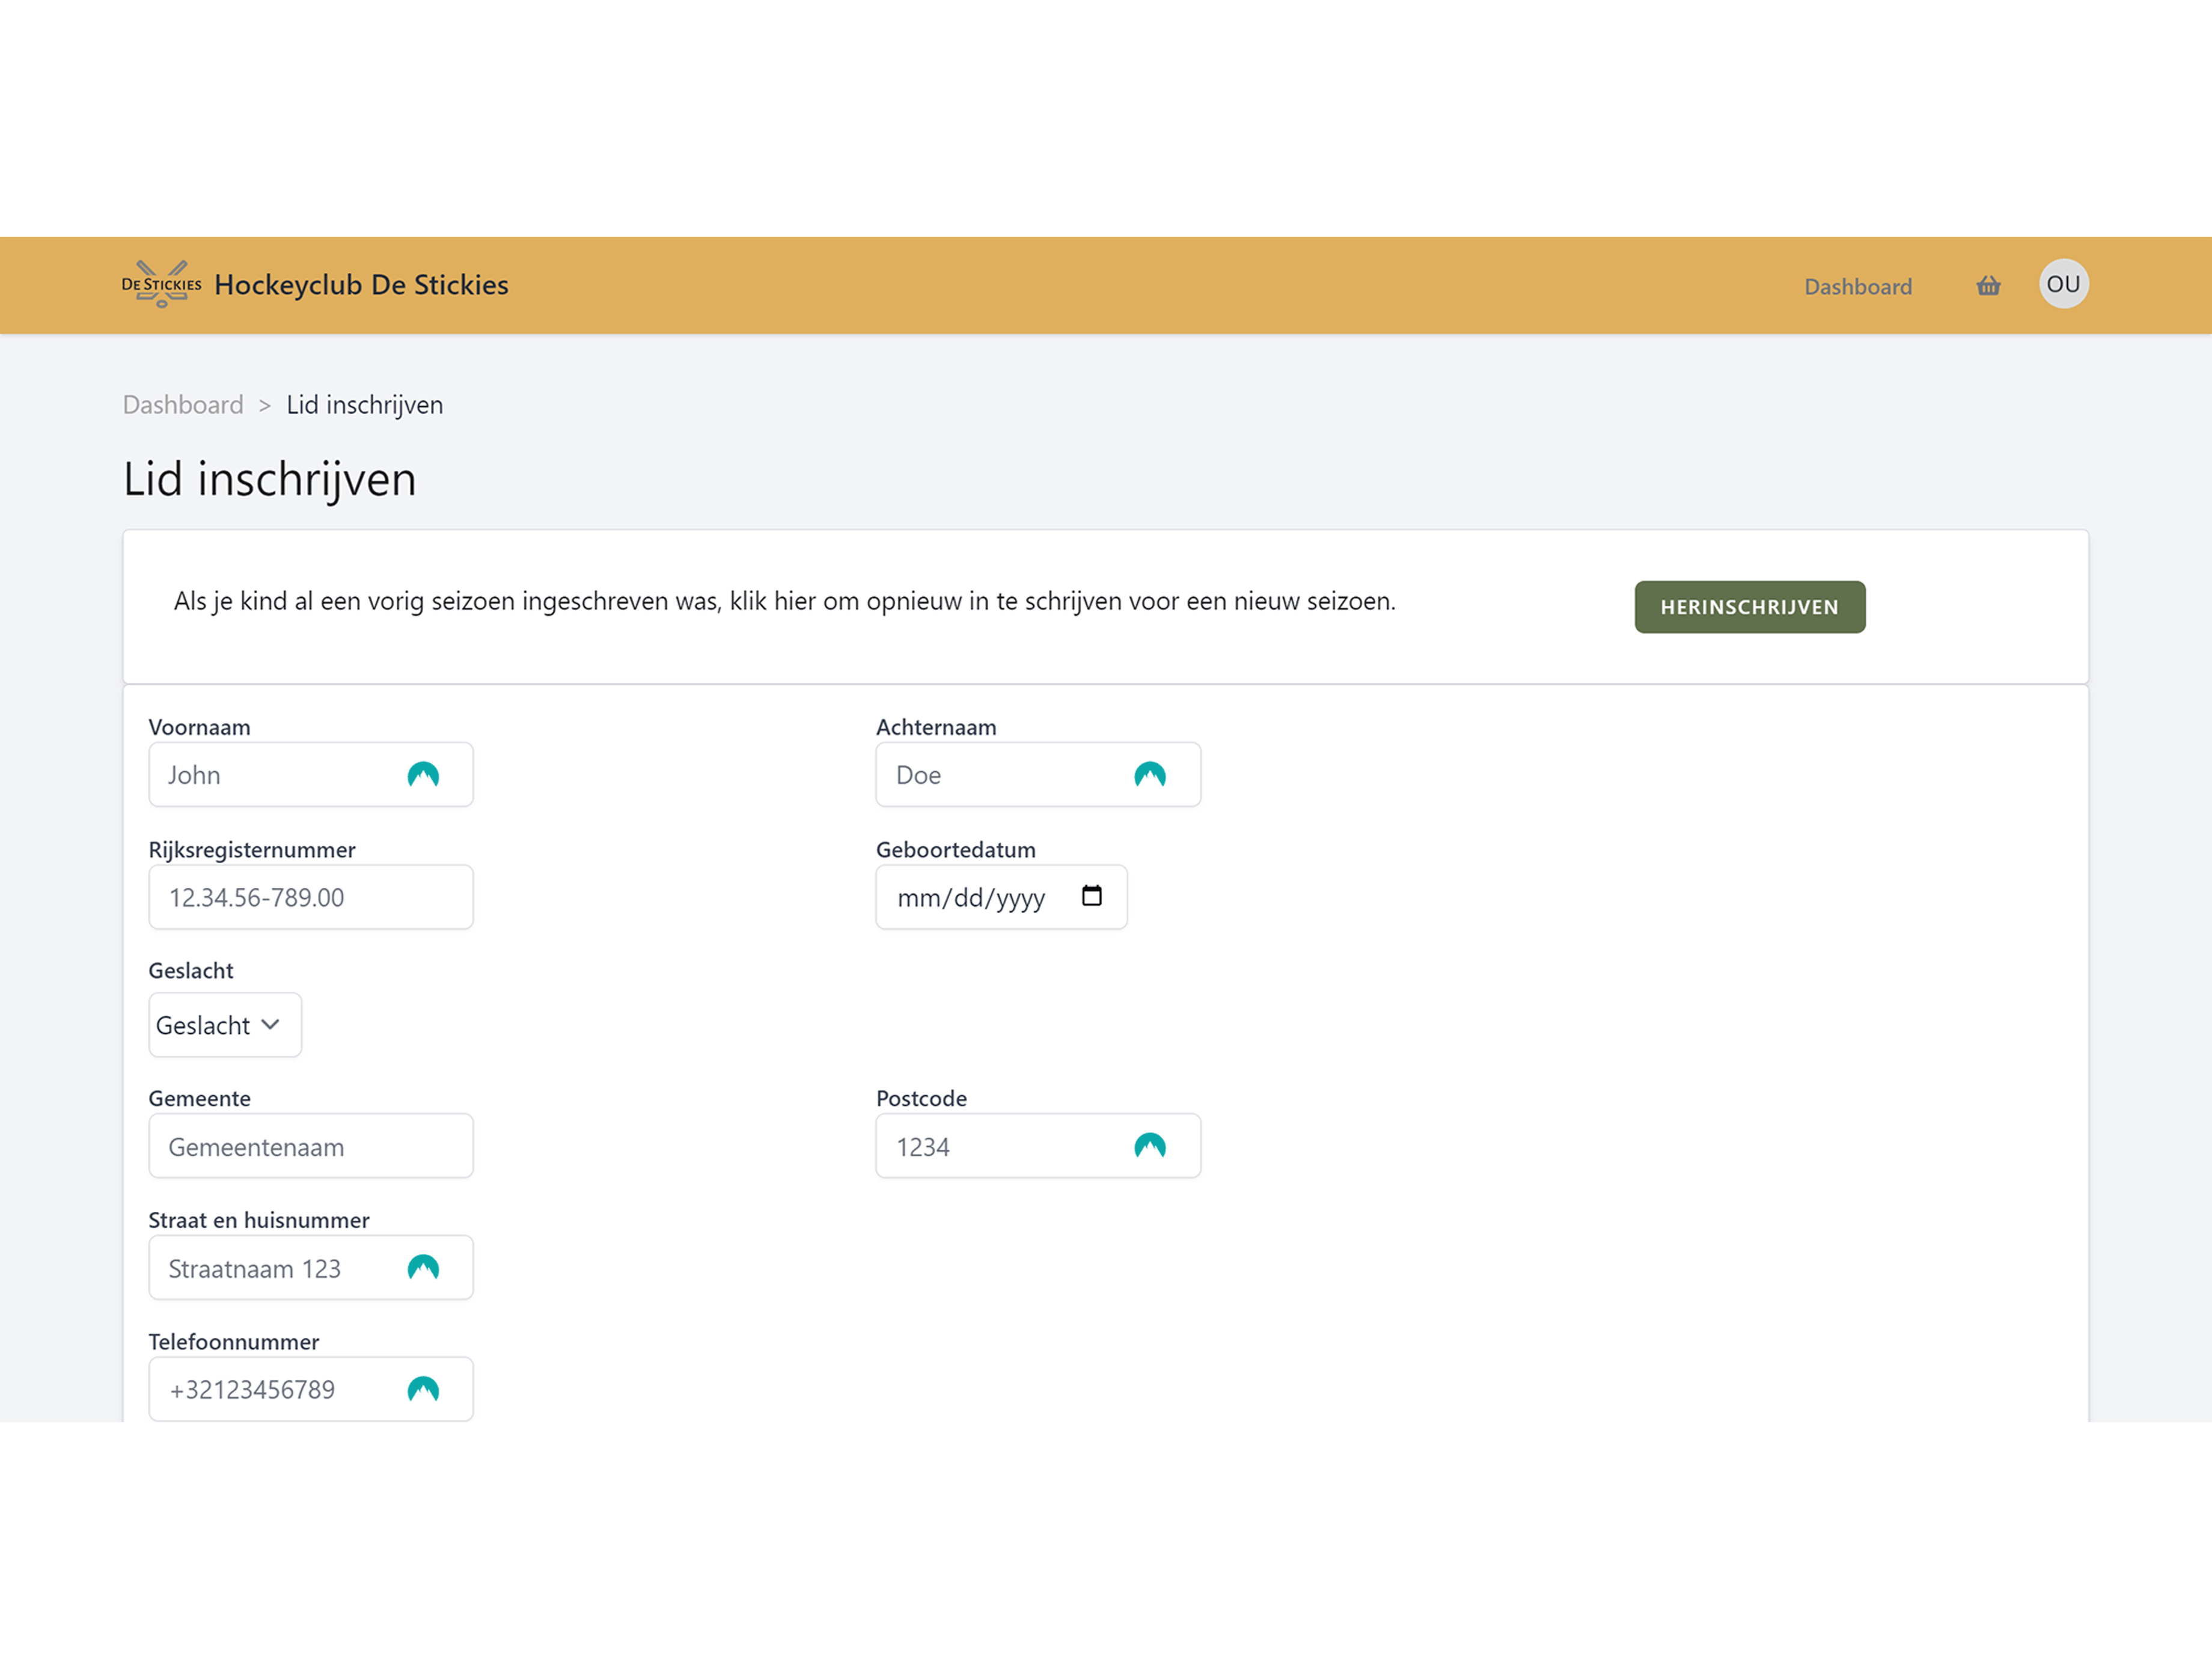Focus the Telefoonnummer input field

(280, 1389)
